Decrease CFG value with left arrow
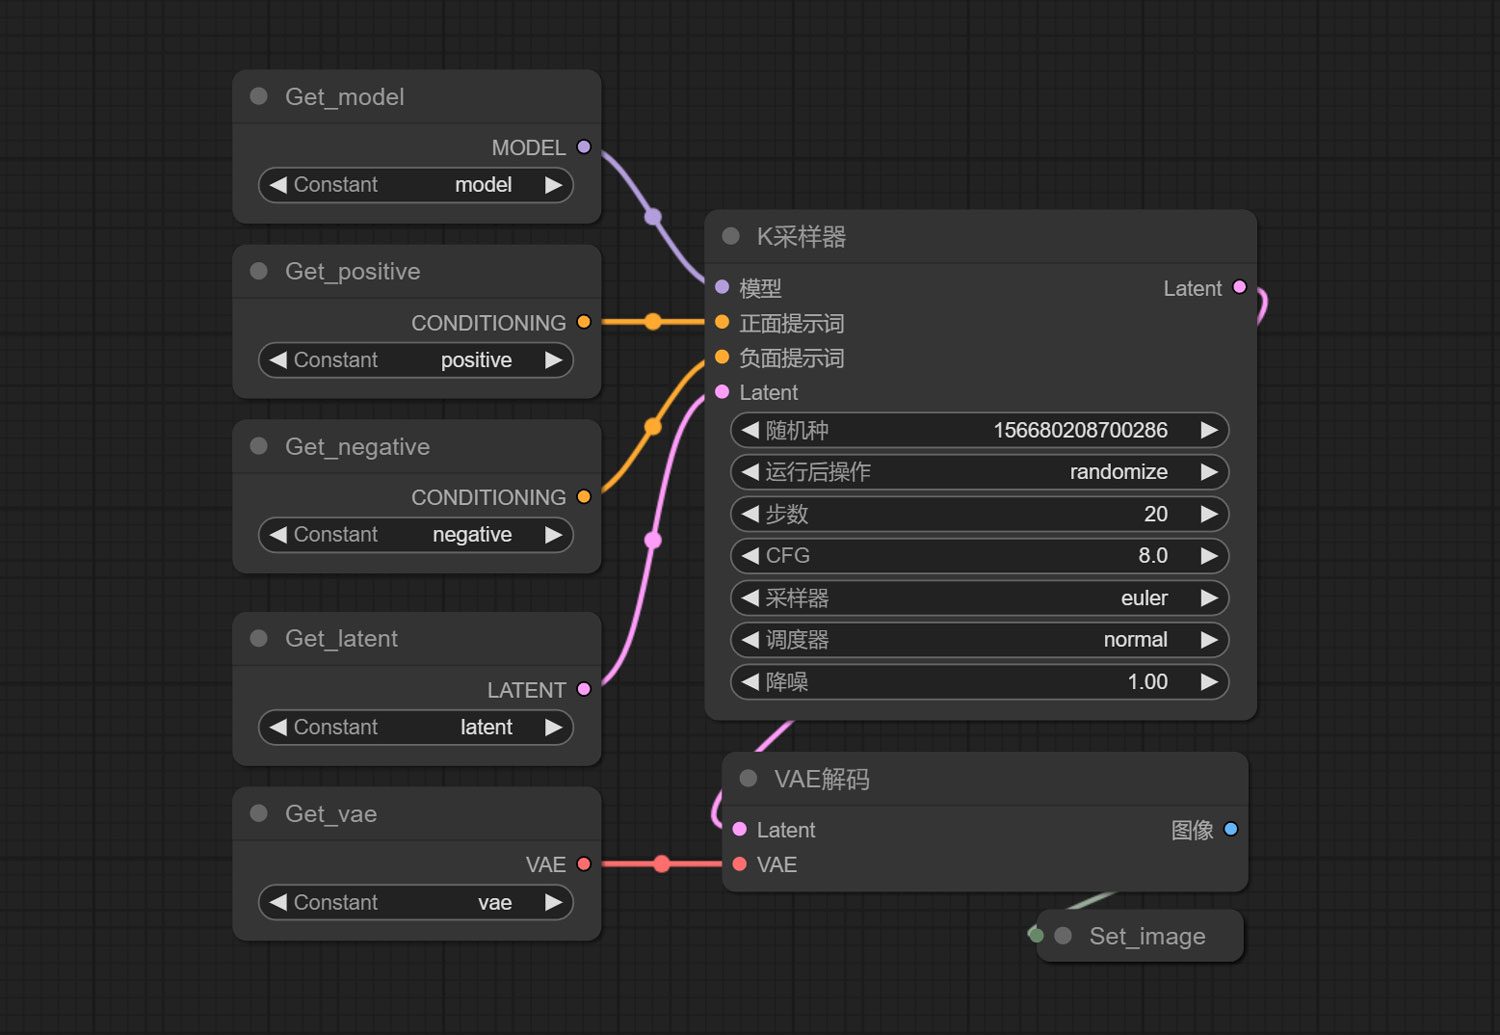This screenshot has width=1500, height=1035. pyautogui.click(x=750, y=556)
